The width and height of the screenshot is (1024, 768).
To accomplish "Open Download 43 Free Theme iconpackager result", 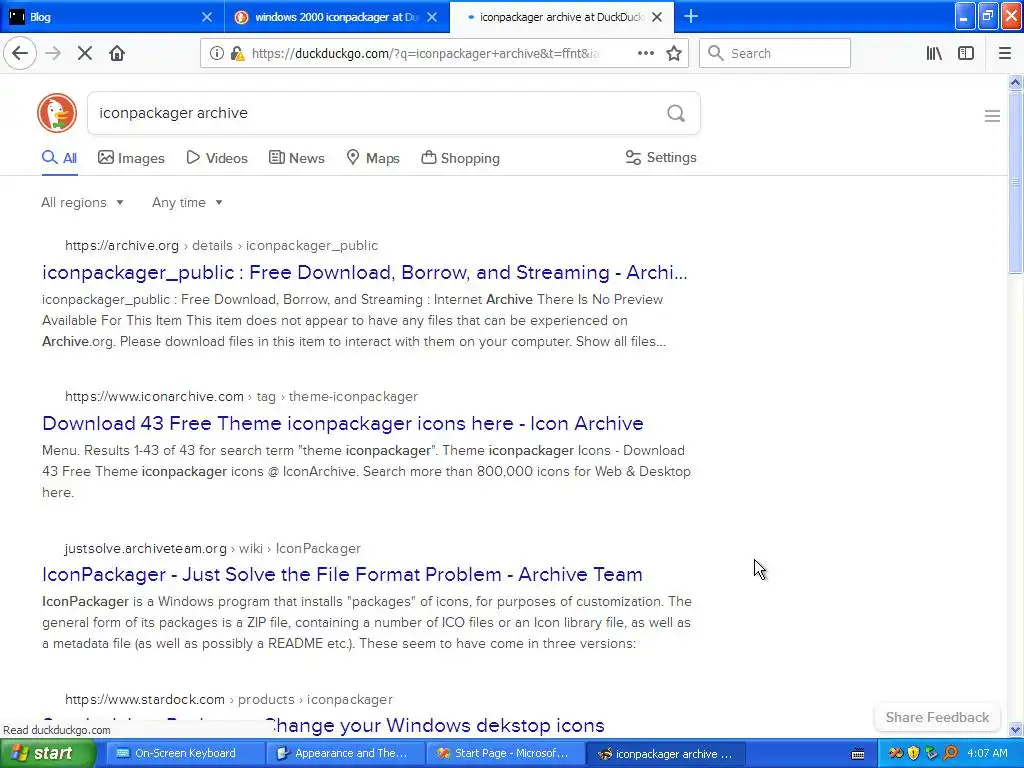I will tap(343, 423).
